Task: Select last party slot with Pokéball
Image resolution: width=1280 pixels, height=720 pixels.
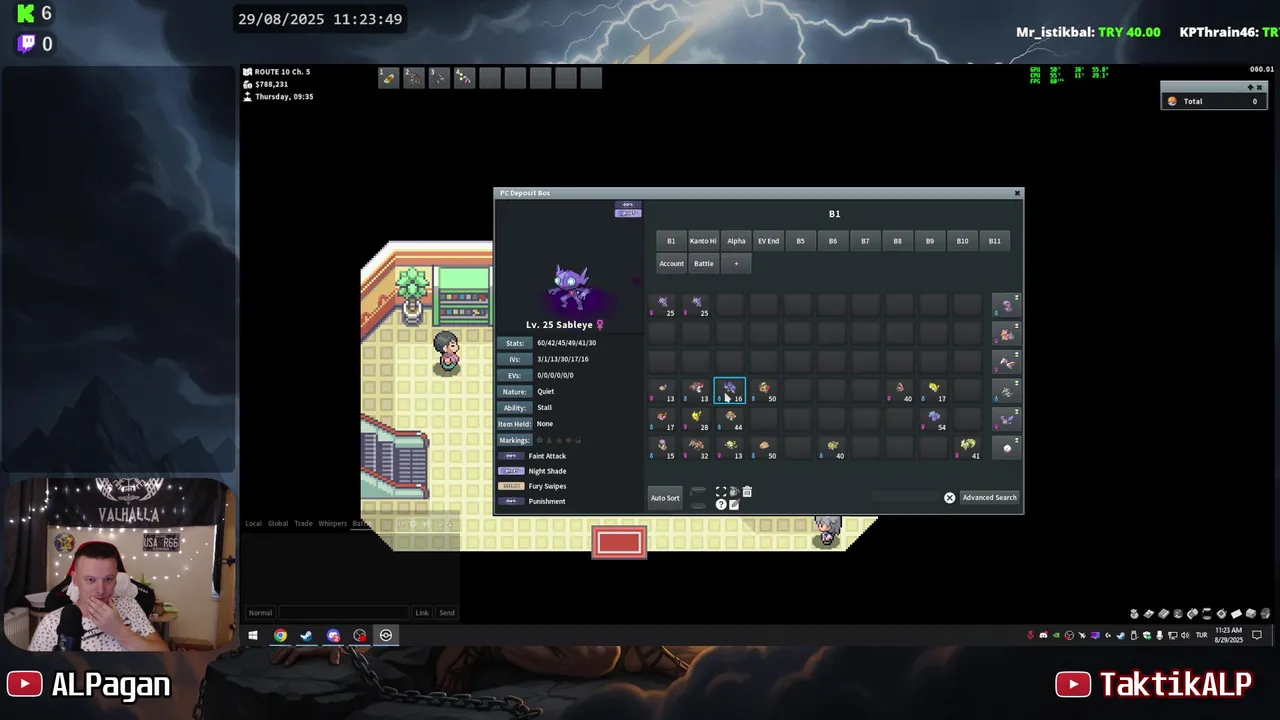Action: tap(1006, 448)
